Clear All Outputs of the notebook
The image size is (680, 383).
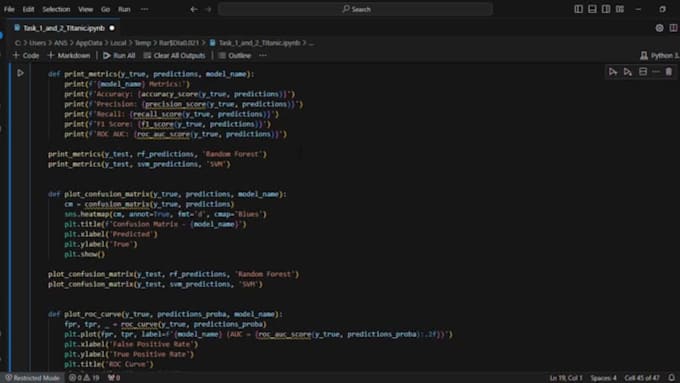(174, 56)
